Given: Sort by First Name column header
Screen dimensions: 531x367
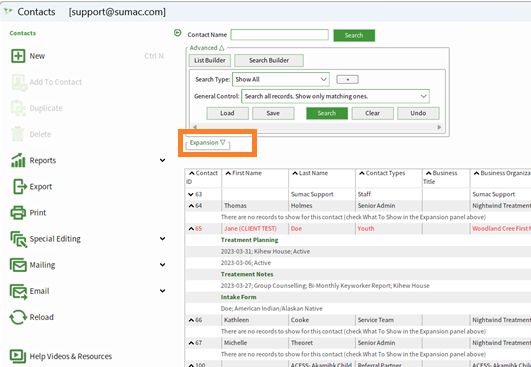Looking at the screenshot, I should tap(255, 177).
